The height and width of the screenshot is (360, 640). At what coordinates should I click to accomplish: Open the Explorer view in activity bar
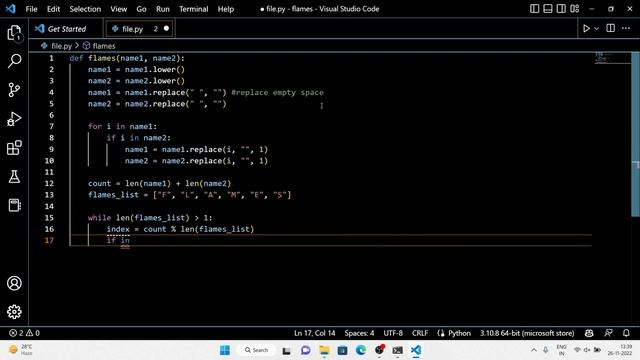pyautogui.click(x=14, y=33)
